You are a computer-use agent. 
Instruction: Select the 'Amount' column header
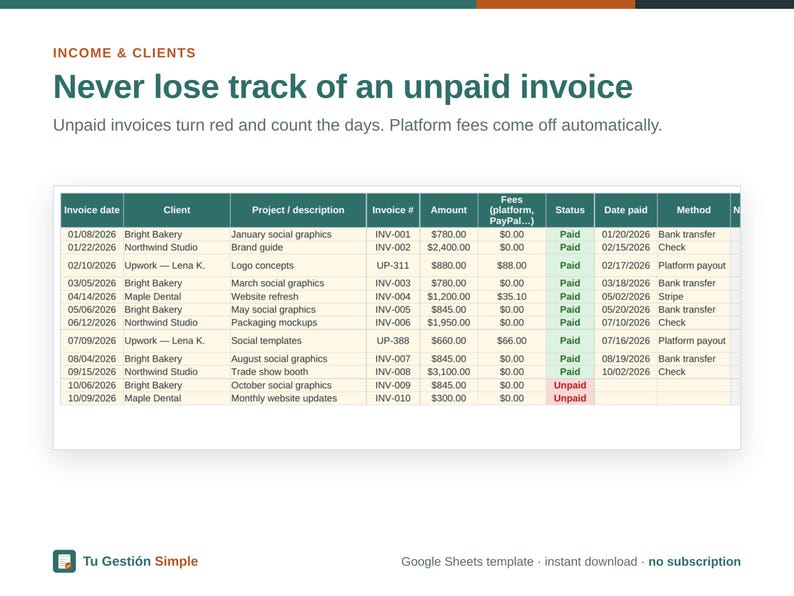click(449, 210)
